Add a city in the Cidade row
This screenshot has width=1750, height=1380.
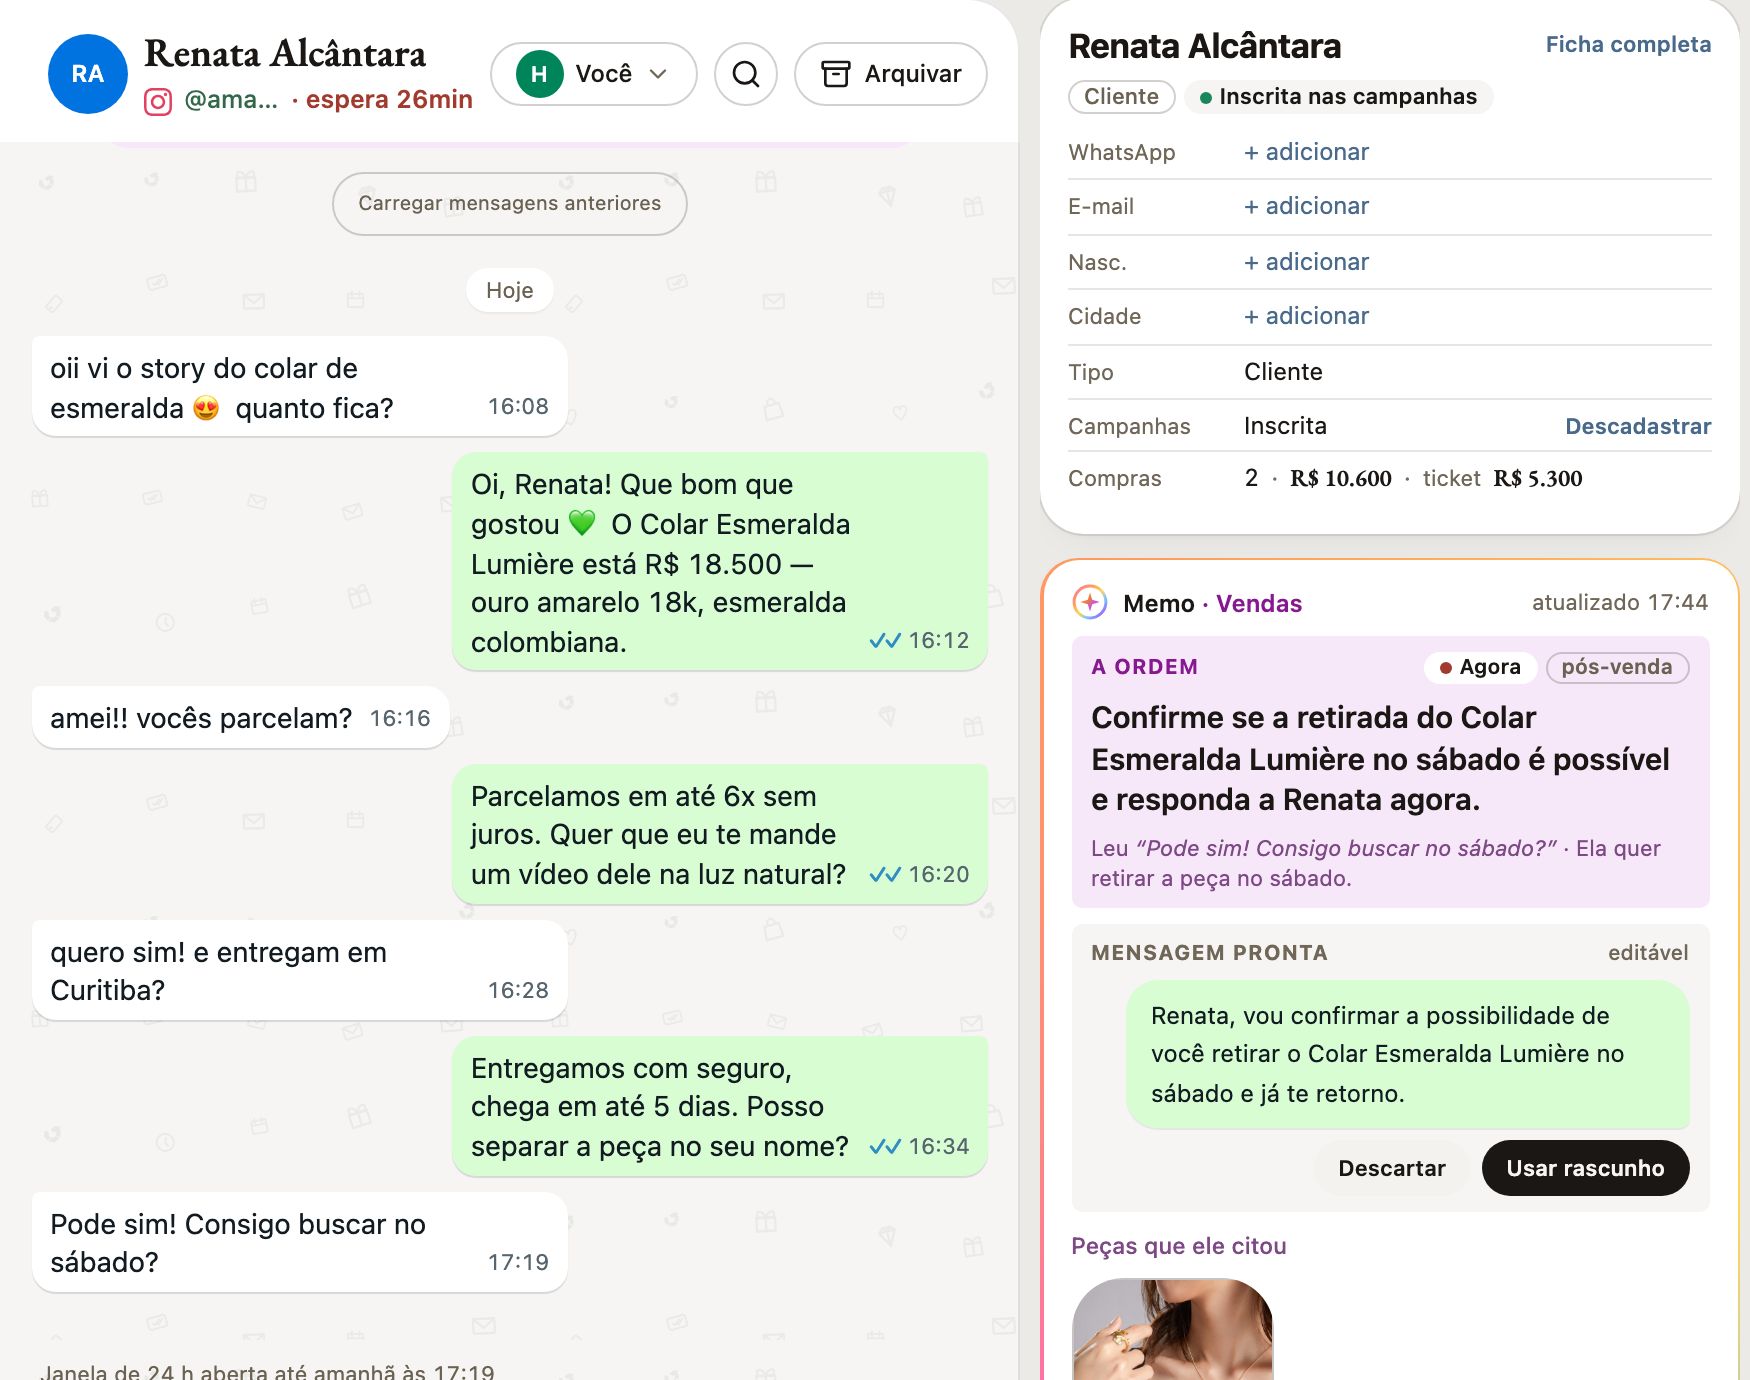tap(1306, 316)
